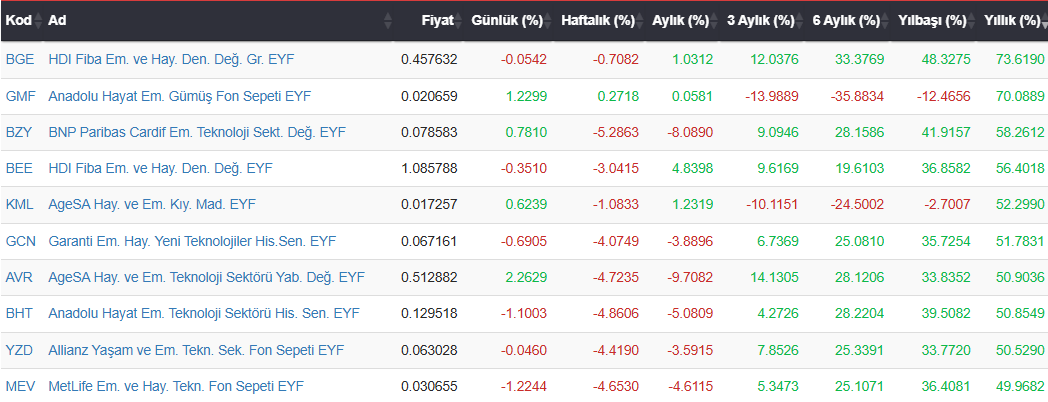This screenshot has height=402, width=1048.
Task: Select BHT daily change -1.1003
Action: [524, 314]
